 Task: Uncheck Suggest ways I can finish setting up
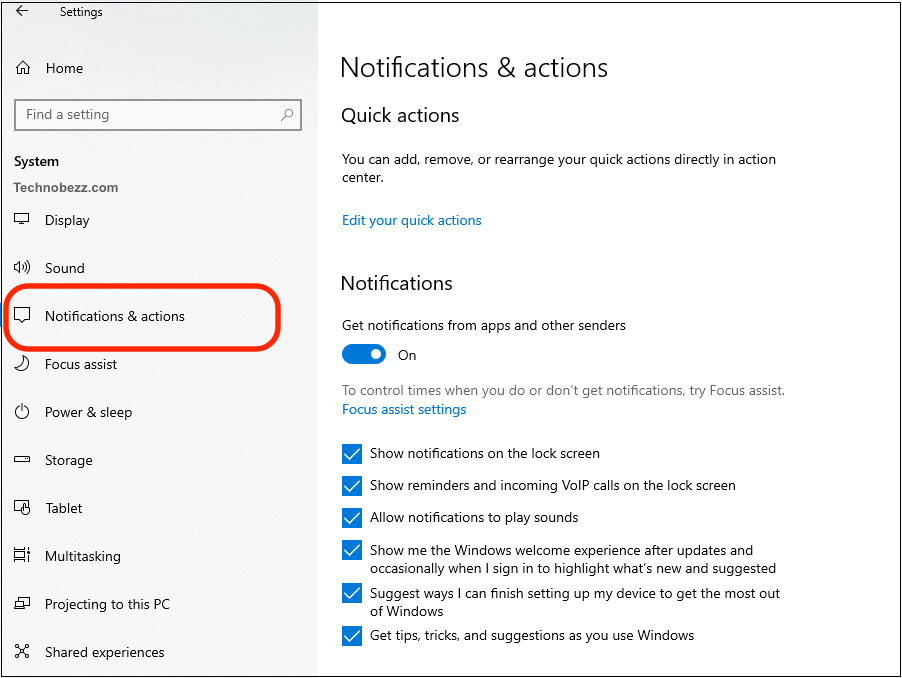[351, 593]
